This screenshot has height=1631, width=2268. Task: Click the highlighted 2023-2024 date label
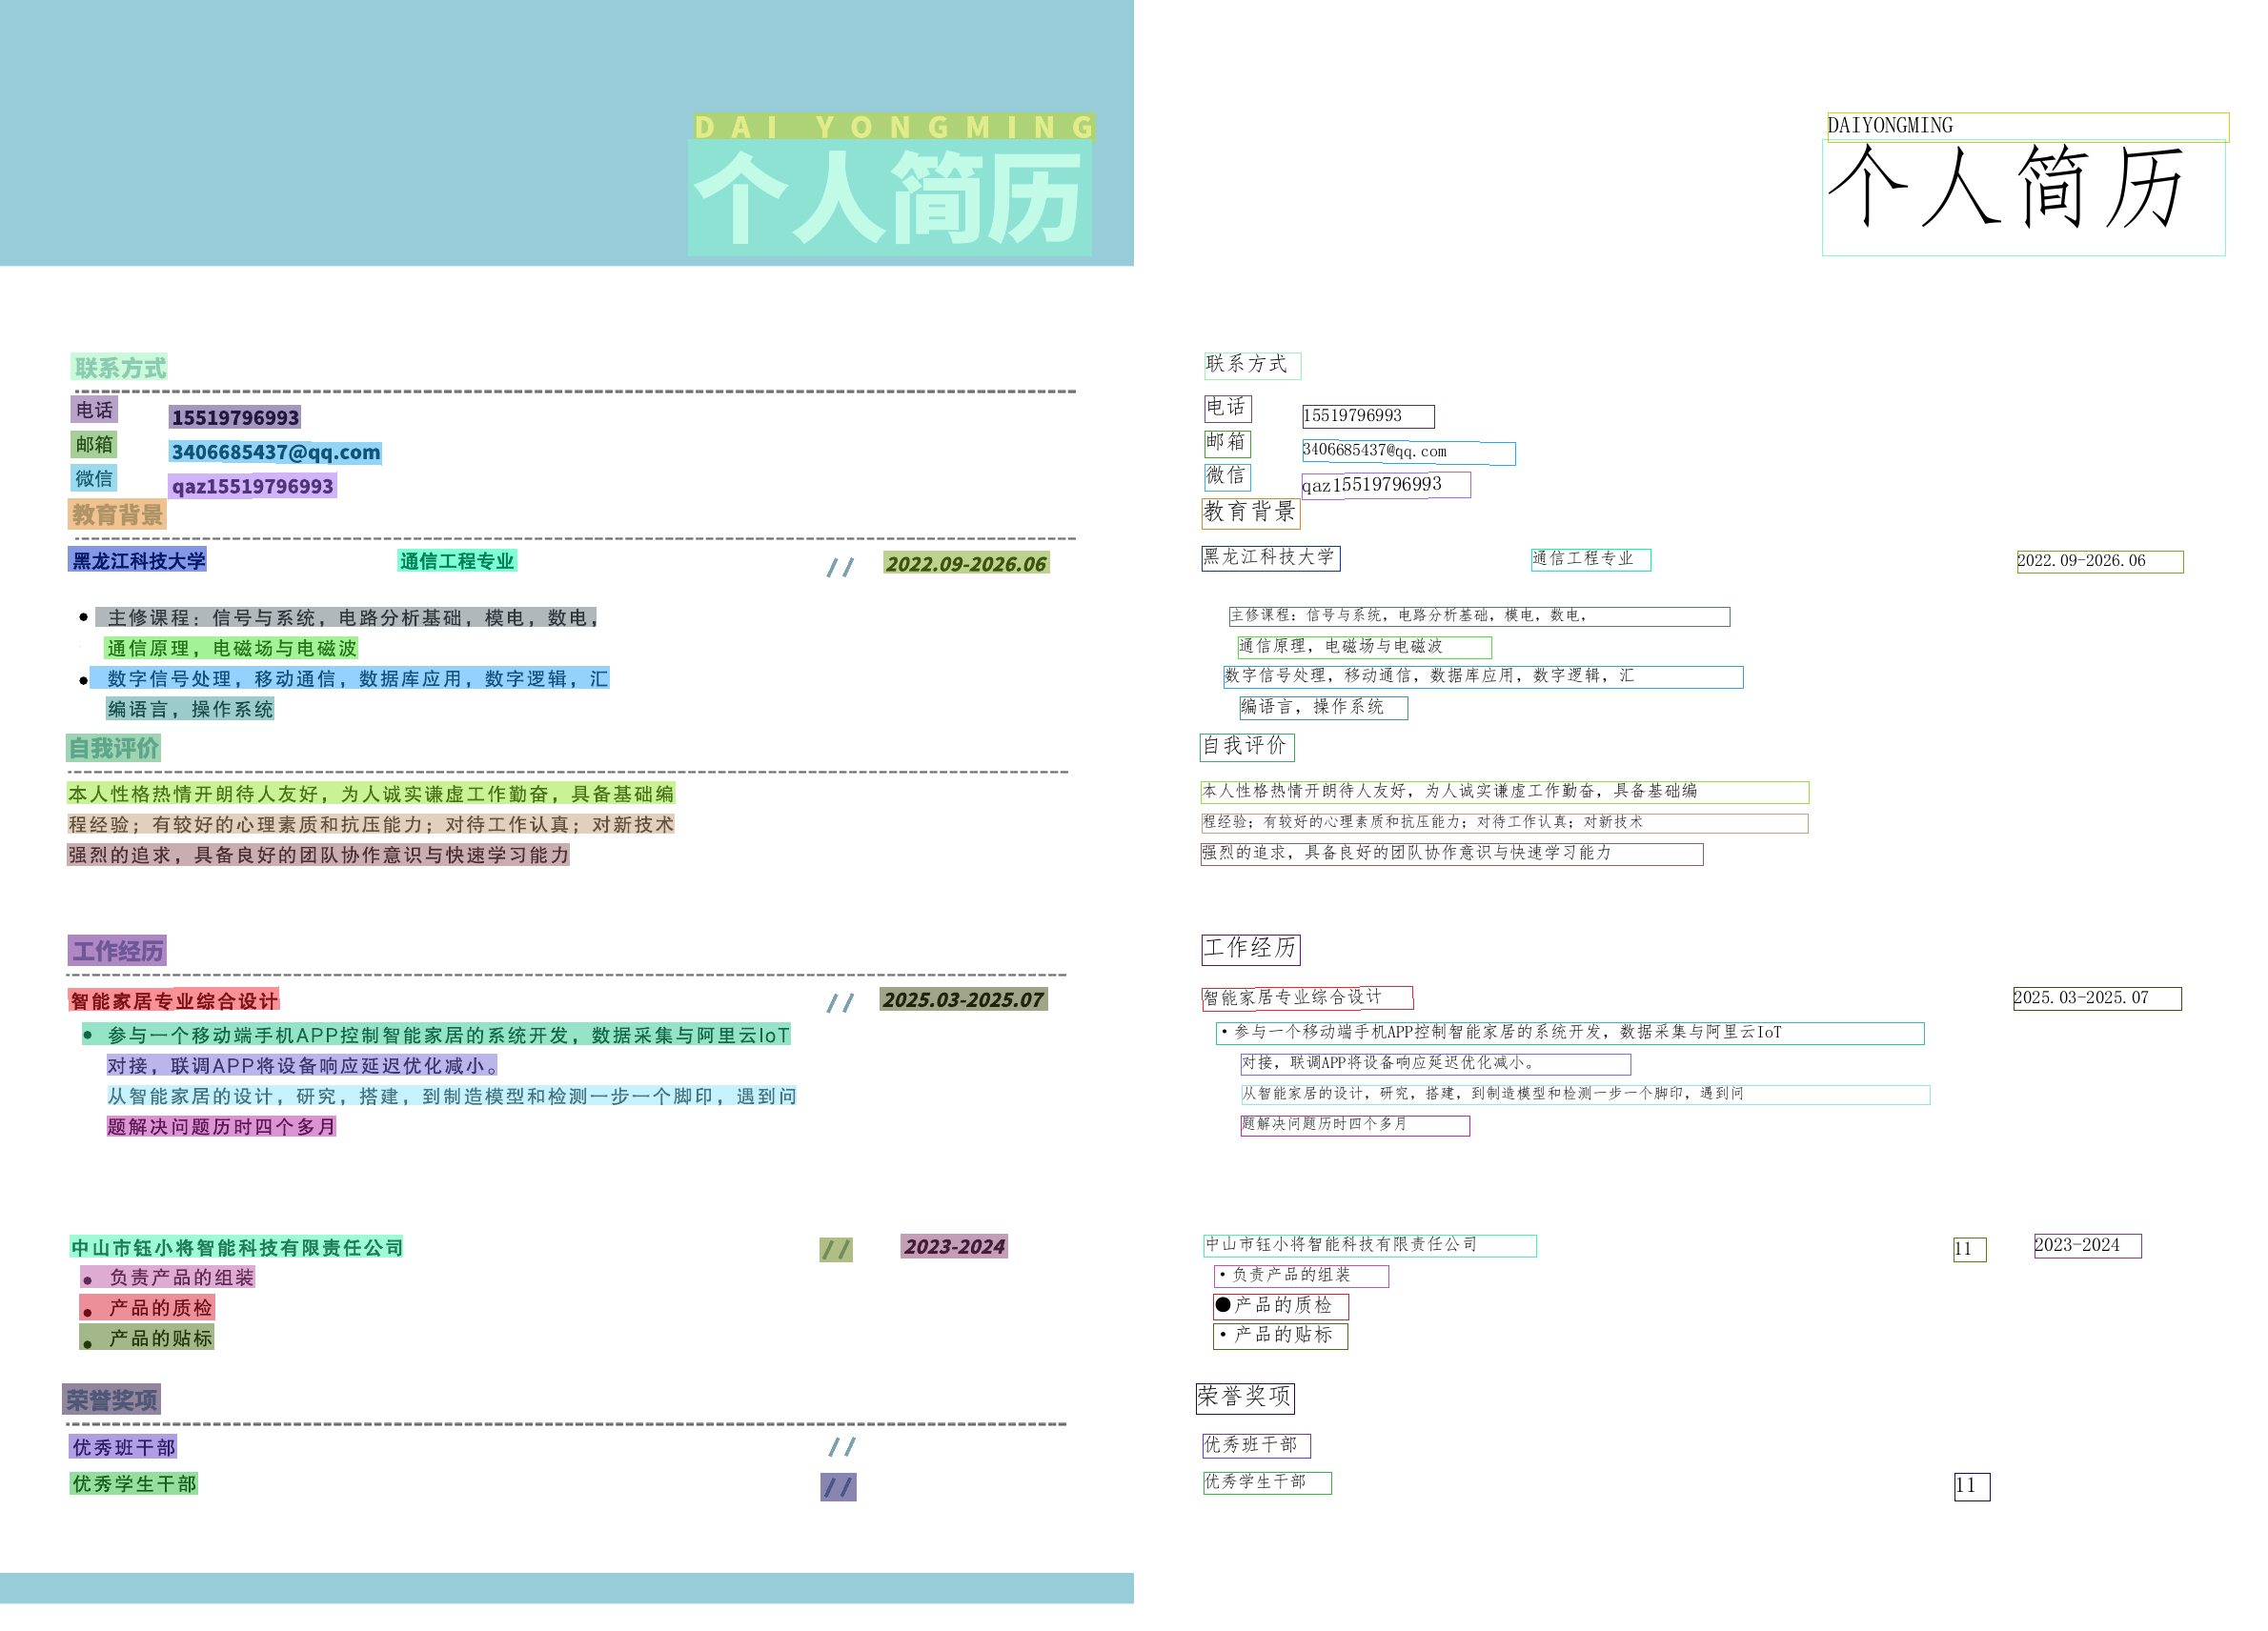953,1246
